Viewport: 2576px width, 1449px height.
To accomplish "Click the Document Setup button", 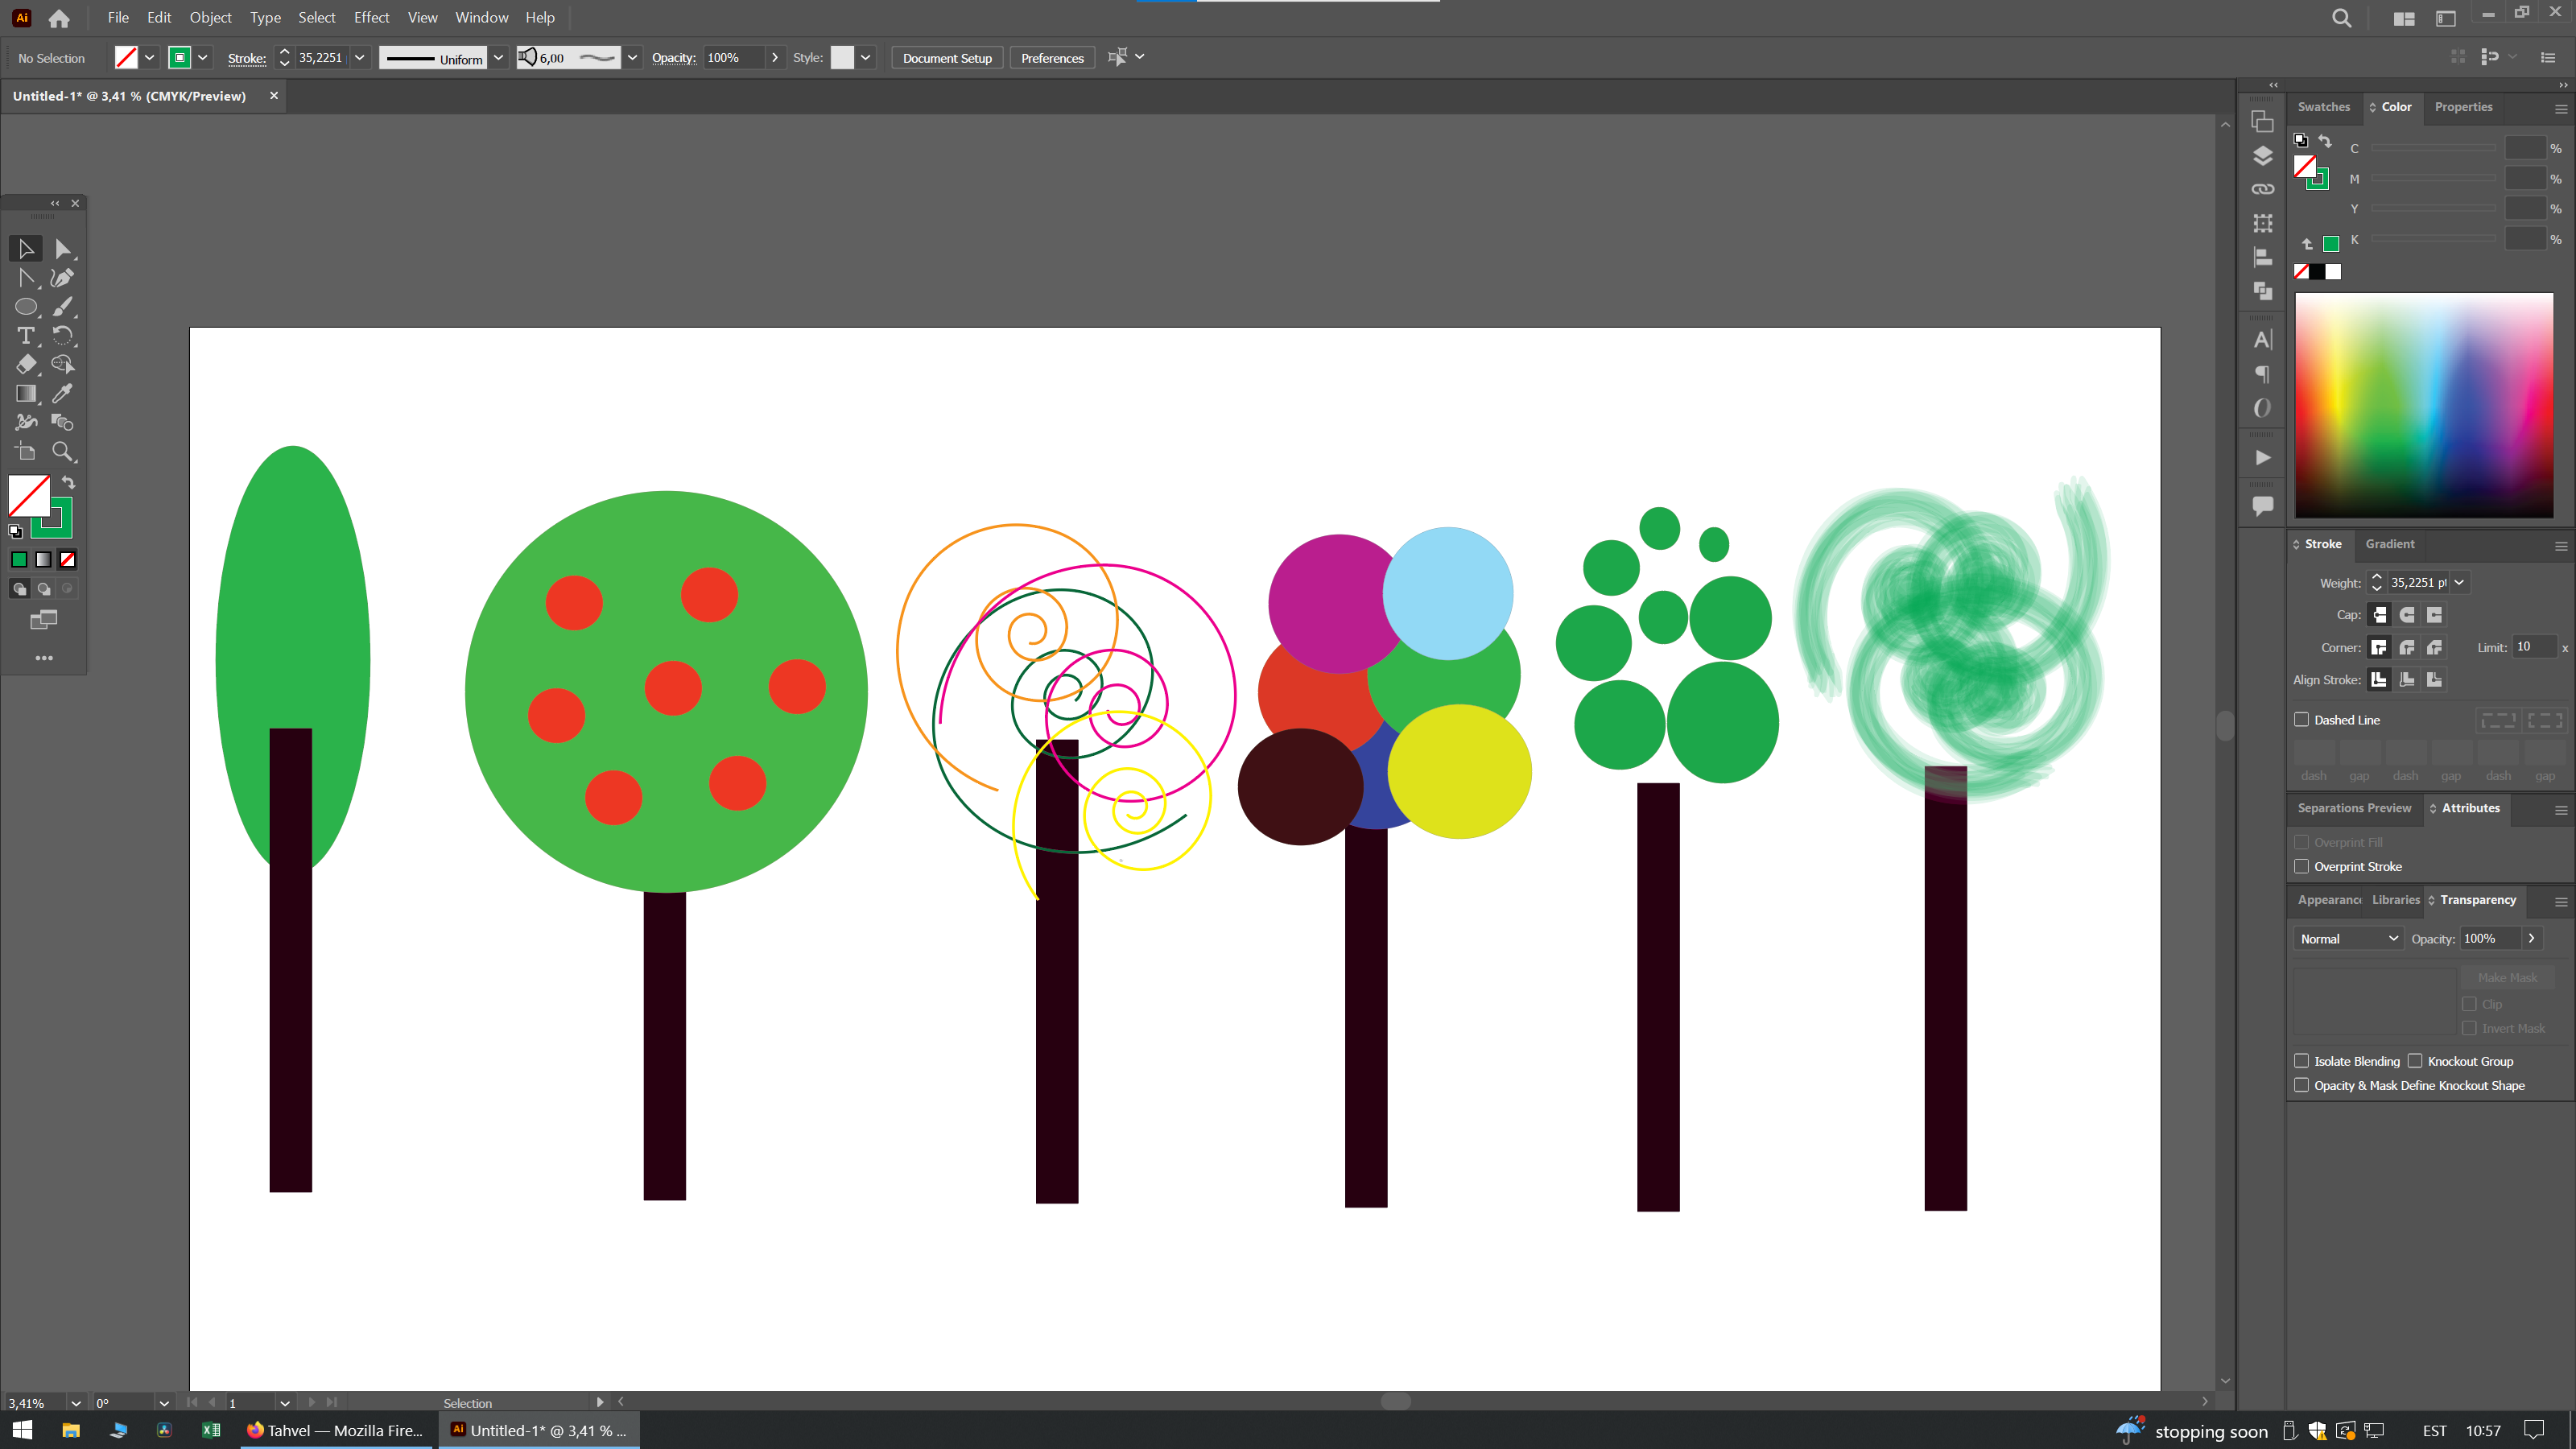I will [x=947, y=57].
